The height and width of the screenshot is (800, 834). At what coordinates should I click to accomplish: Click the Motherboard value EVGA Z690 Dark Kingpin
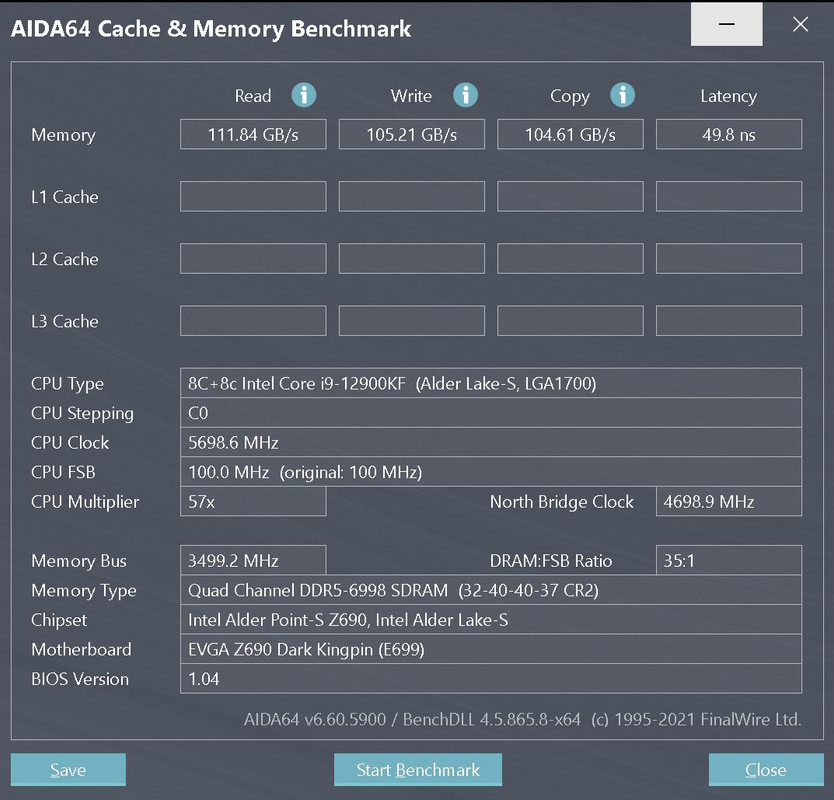[491, 649]
